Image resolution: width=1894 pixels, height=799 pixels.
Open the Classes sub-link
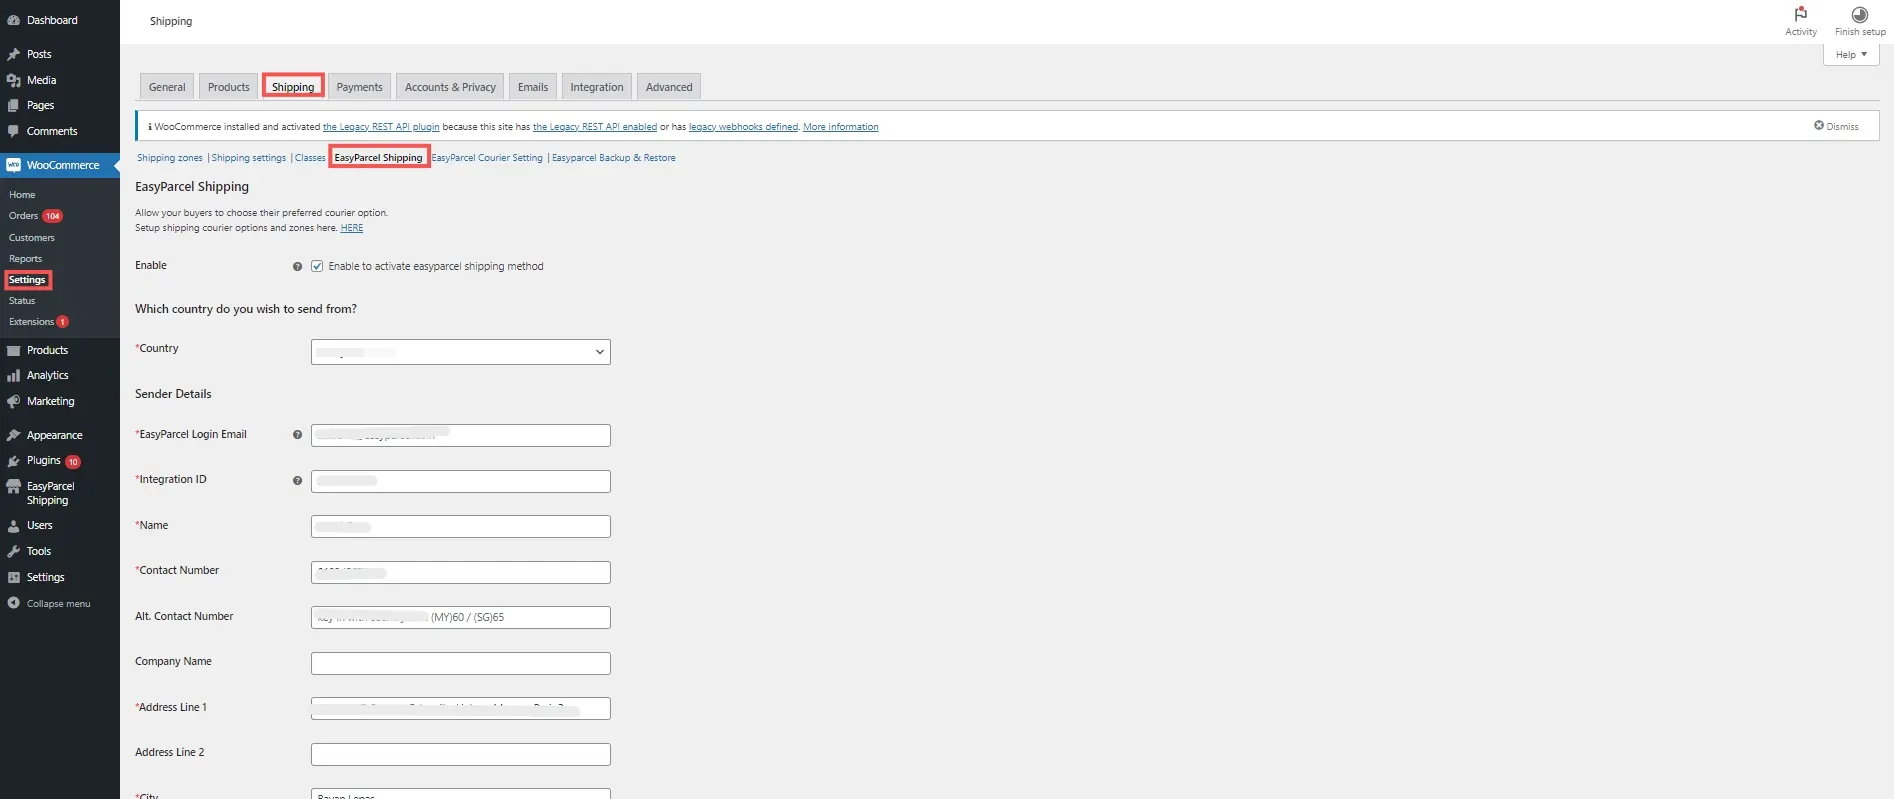(310, 158)
